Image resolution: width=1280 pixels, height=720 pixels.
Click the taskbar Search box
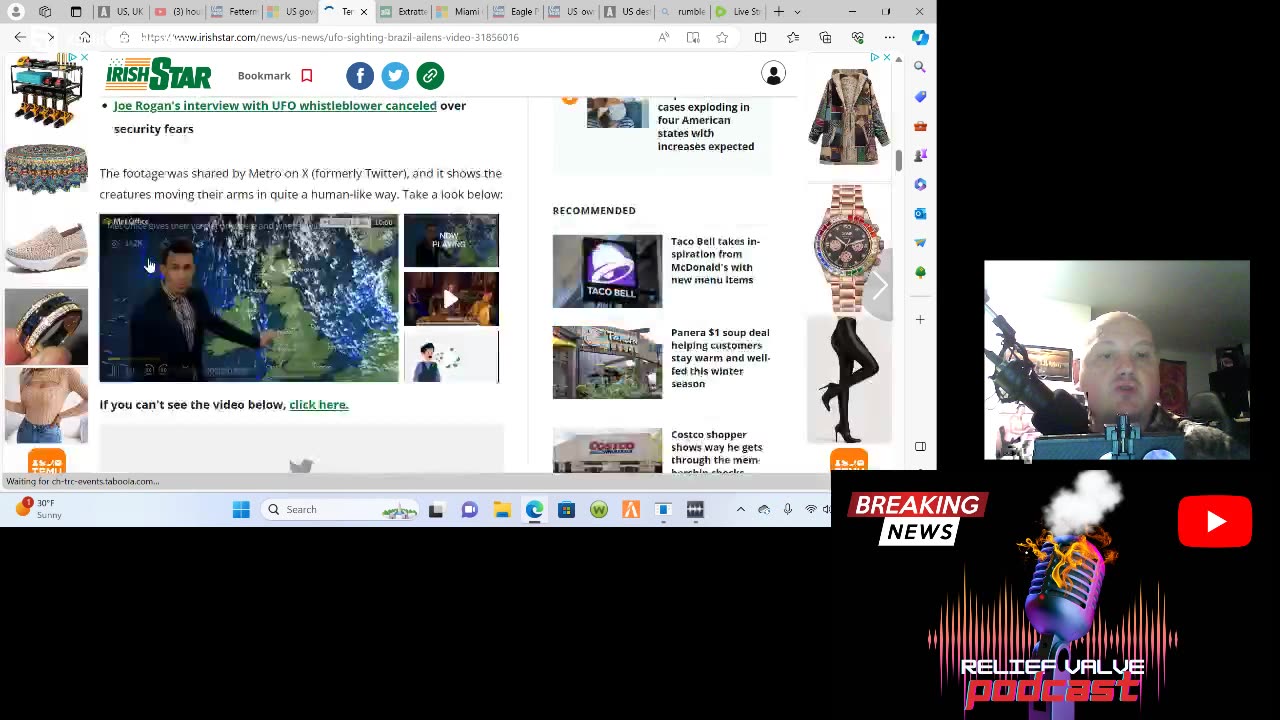coord(340,510)
